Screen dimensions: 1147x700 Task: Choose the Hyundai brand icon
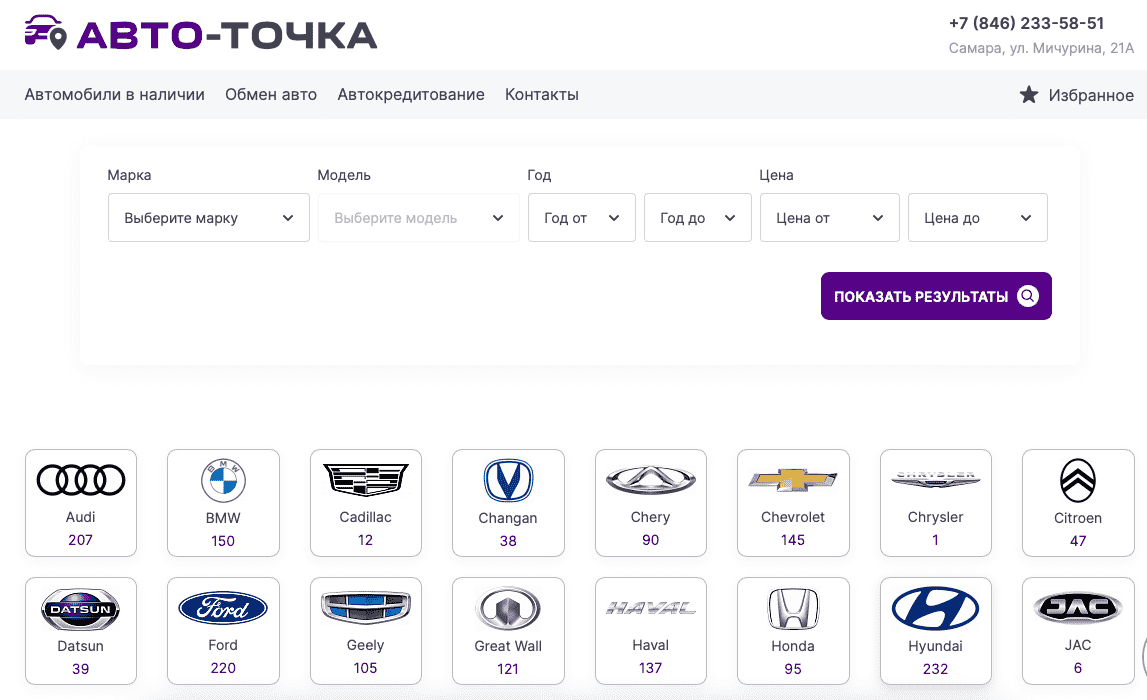tap(935, 608)
